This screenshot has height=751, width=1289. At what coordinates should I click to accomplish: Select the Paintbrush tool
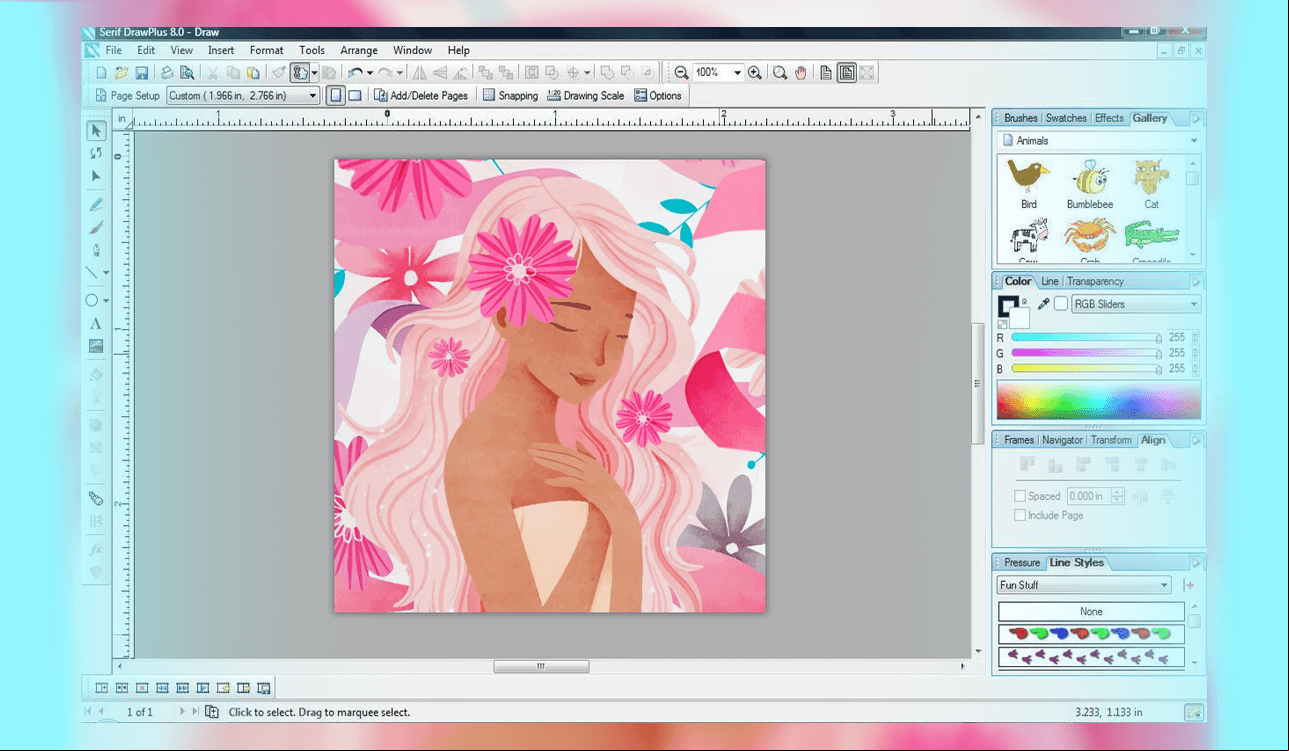coord(96,227)
